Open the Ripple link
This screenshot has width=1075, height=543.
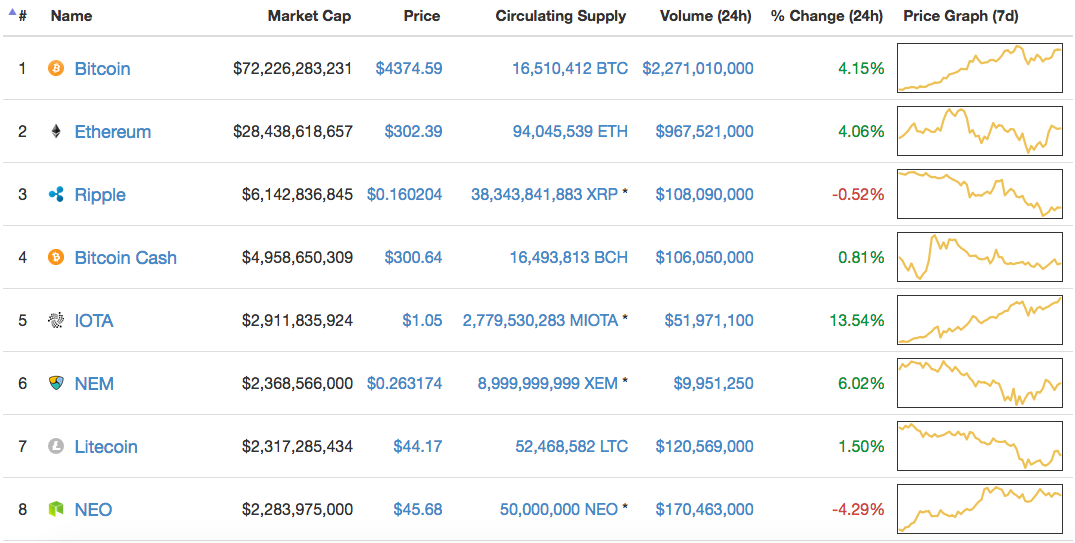pos(100,195)
